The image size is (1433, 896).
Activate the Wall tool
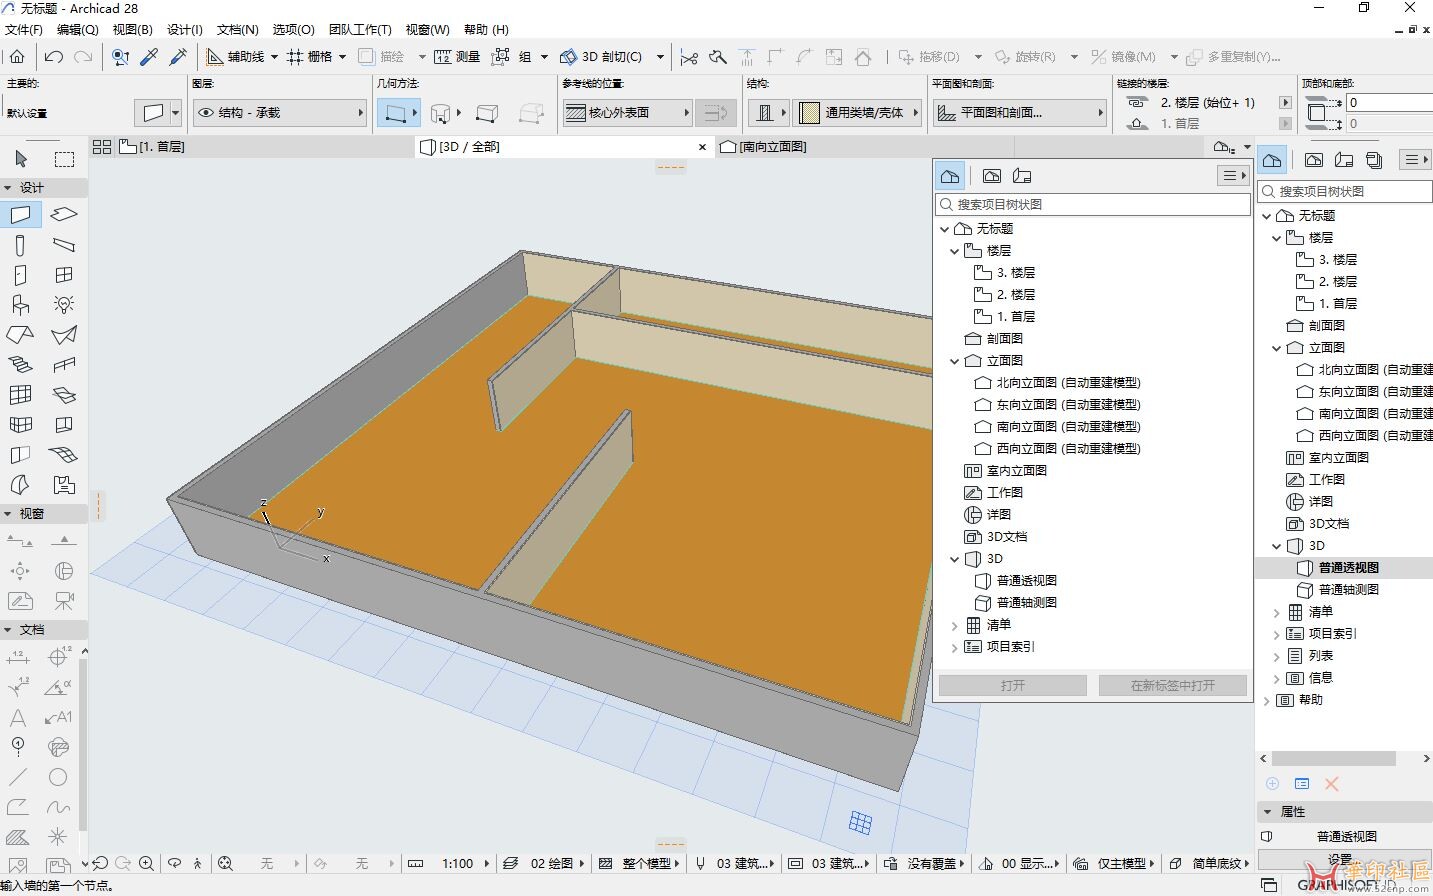click(x=21, y=215)
